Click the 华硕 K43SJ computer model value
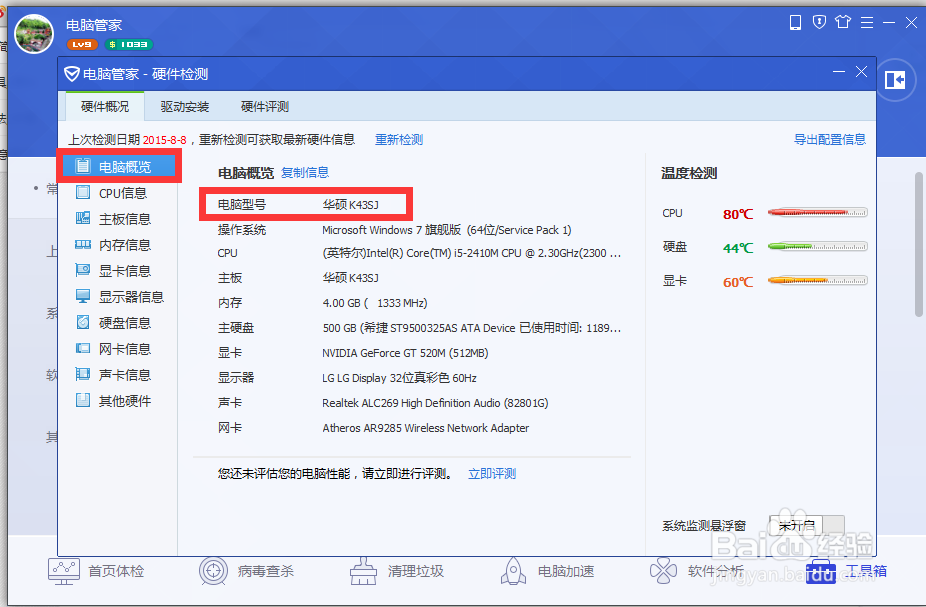The width and height of the screenshot is (926, 607). click(350, 205)
